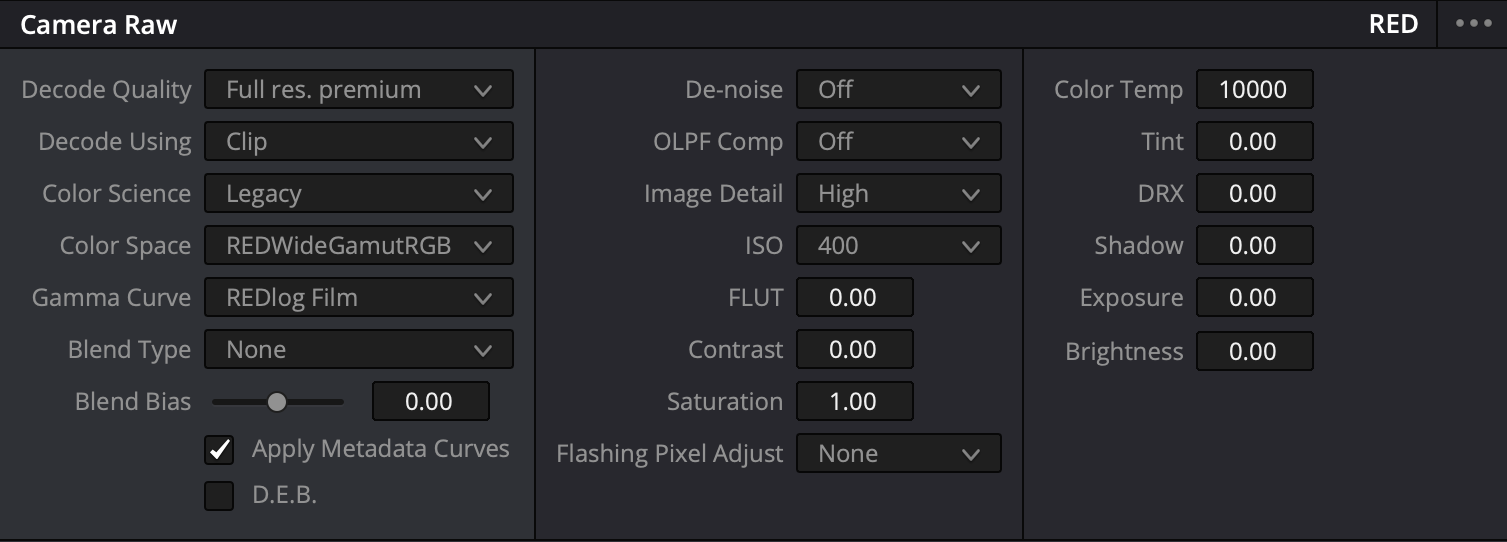Choose a Color Space from the dropdown
The height and width of the screenshot is (542, 1507).
358,246
